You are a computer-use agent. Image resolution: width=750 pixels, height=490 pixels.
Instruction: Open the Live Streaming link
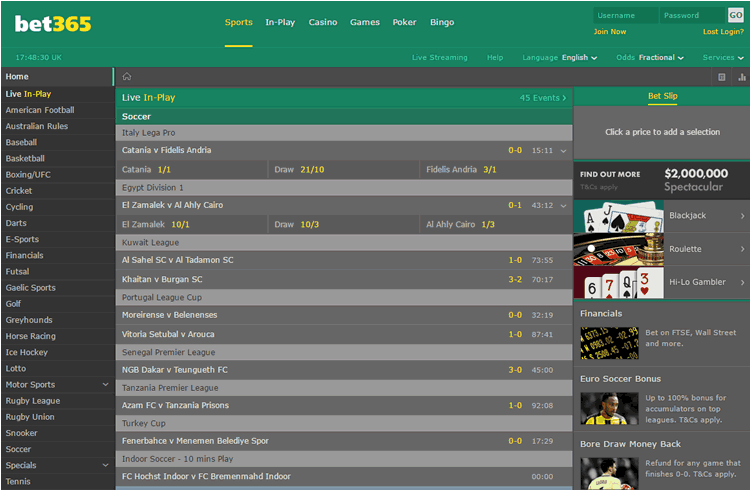[x=440, y=57]
